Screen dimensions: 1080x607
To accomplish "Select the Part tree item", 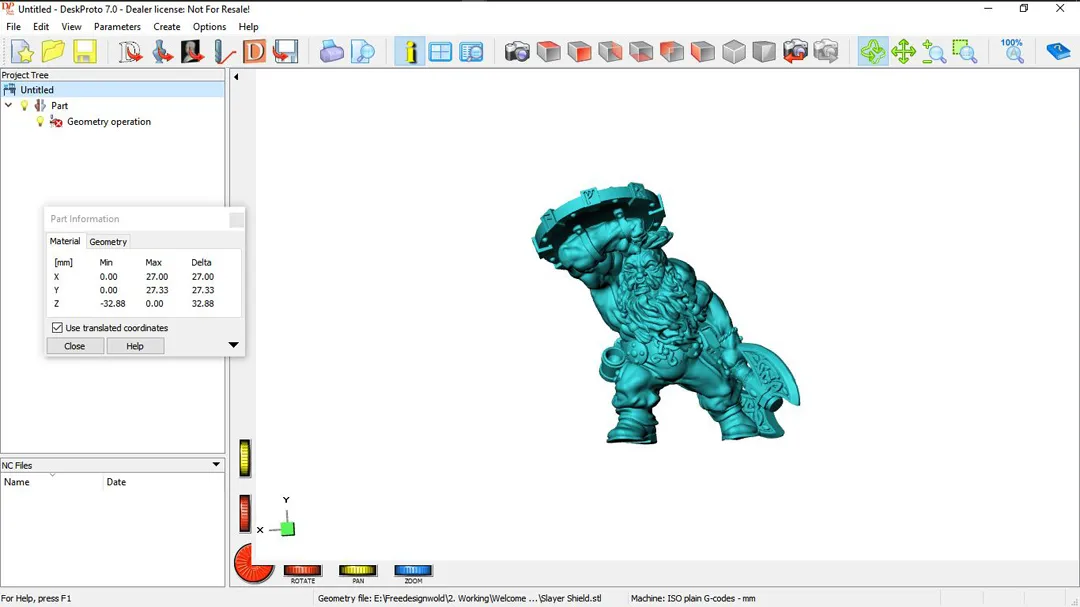I will point(59,105).
